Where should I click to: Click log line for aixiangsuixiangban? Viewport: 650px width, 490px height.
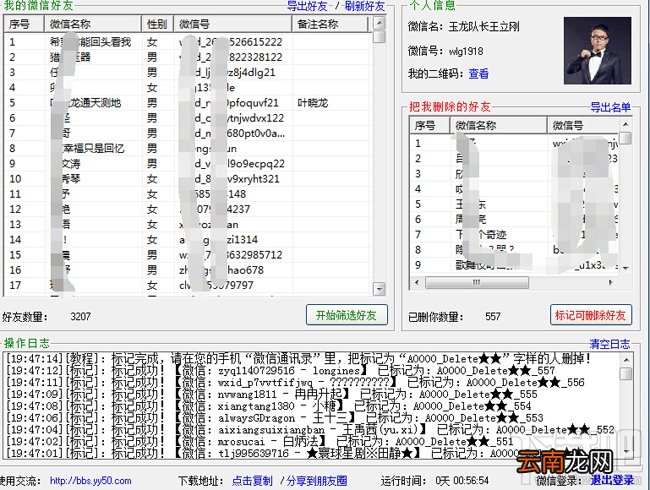coord(310,430)
